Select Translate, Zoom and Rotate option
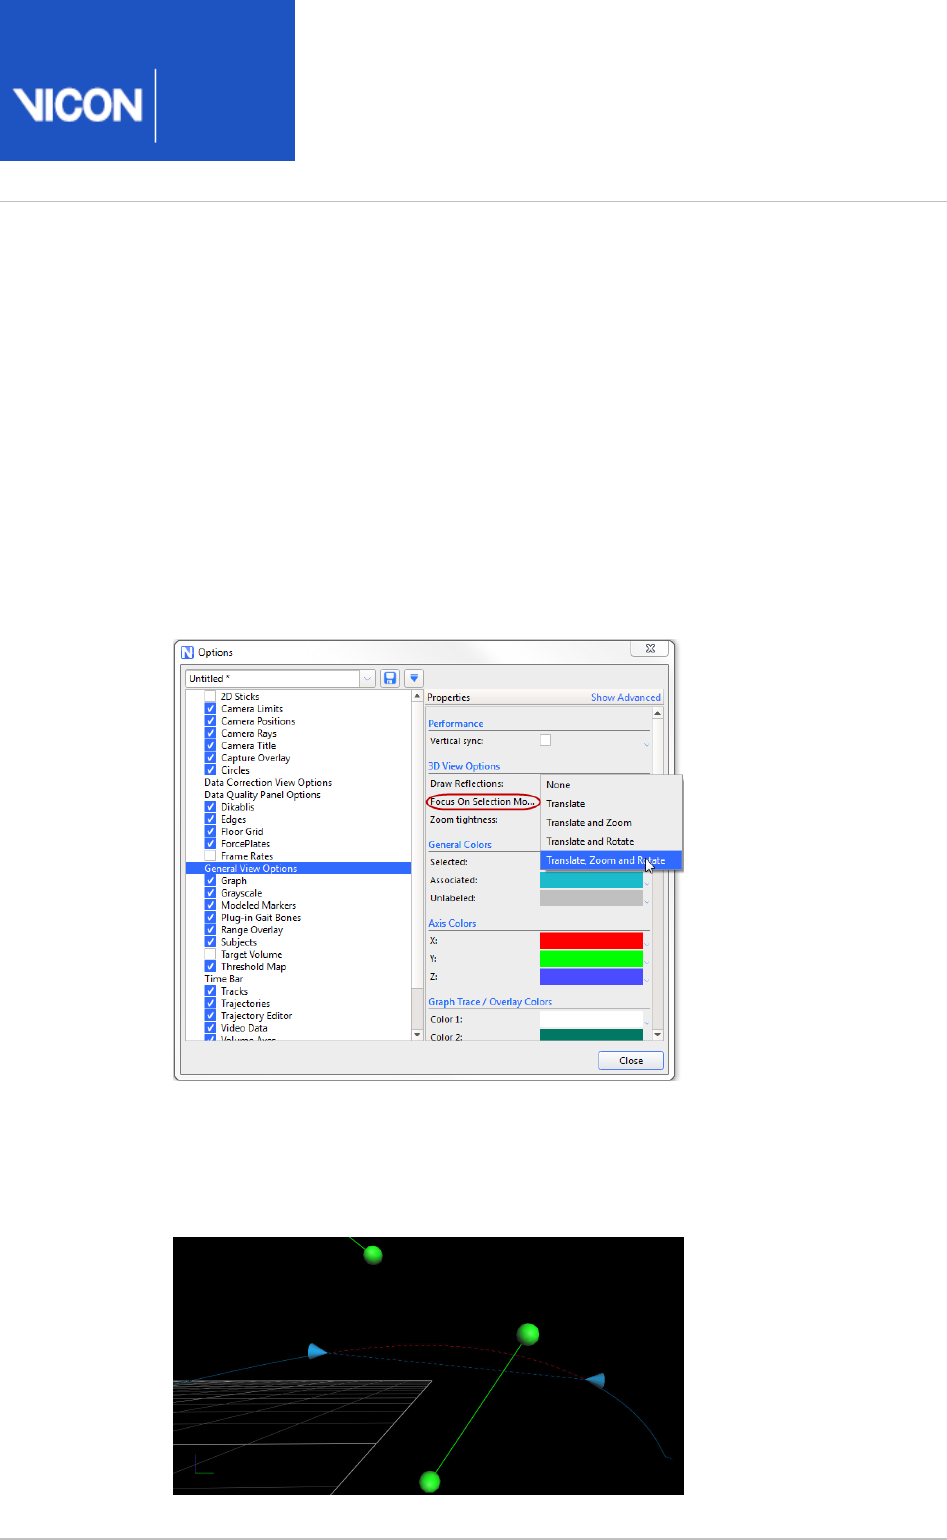This screenshot has height=1540, width=947. [611, 860]
